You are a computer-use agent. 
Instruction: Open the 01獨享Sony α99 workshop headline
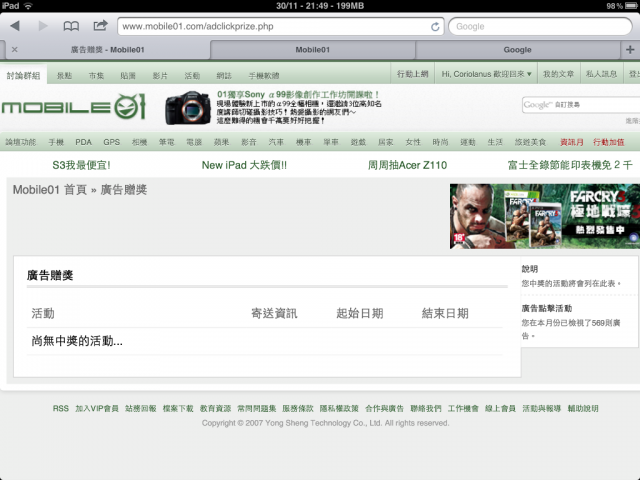[x=298, y=95]
